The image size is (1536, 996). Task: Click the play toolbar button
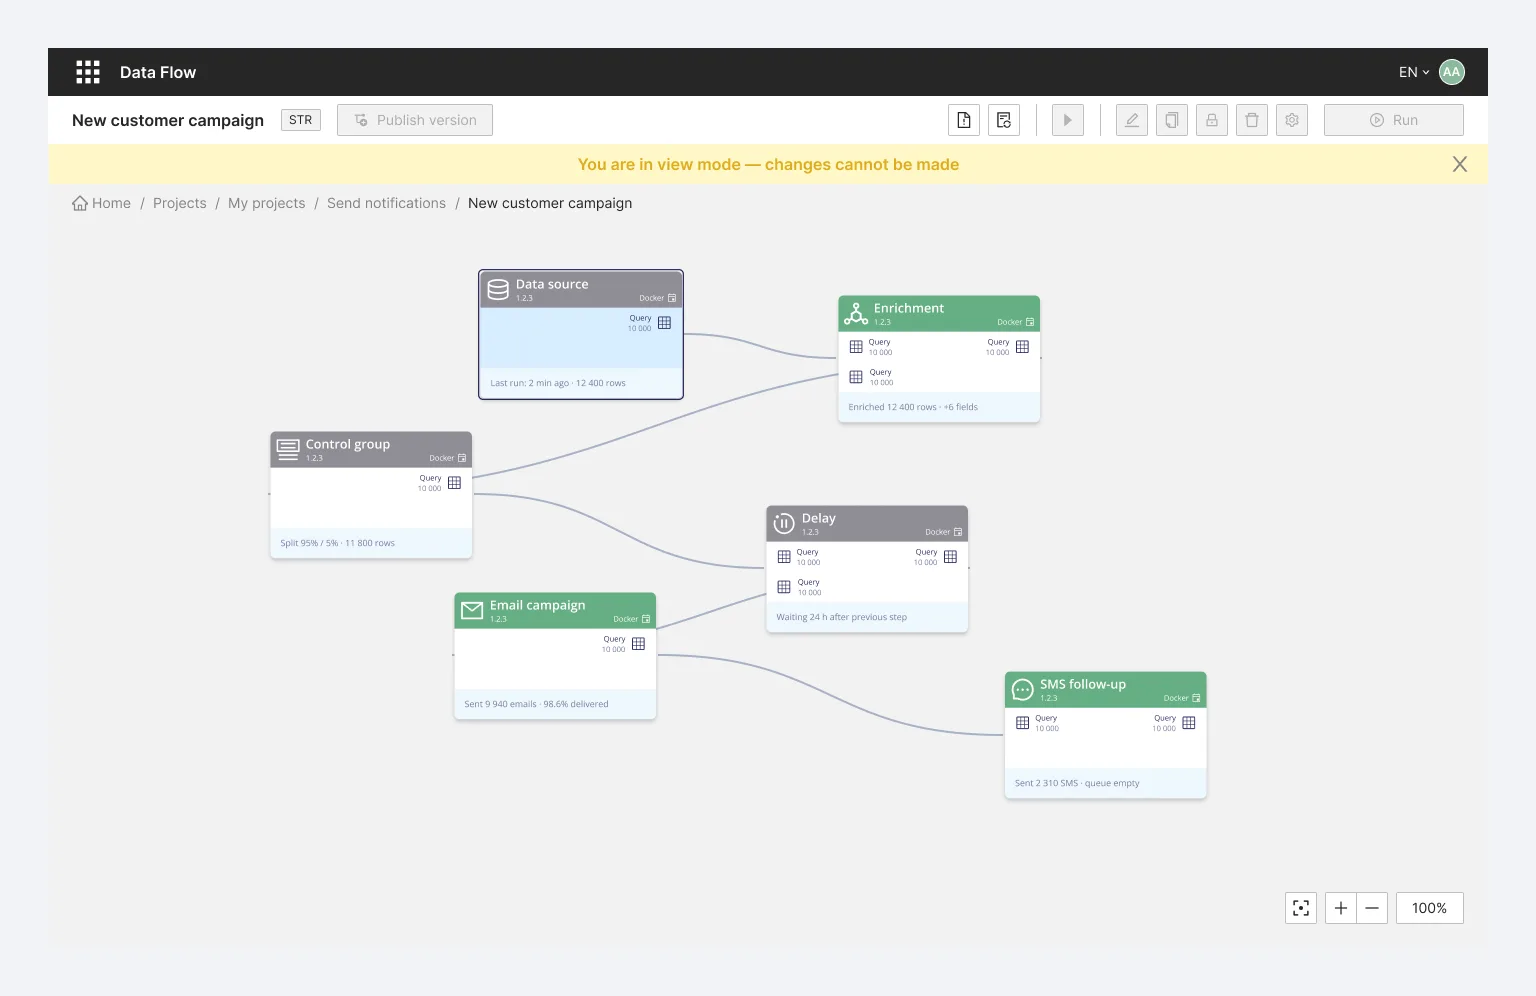1068,120
